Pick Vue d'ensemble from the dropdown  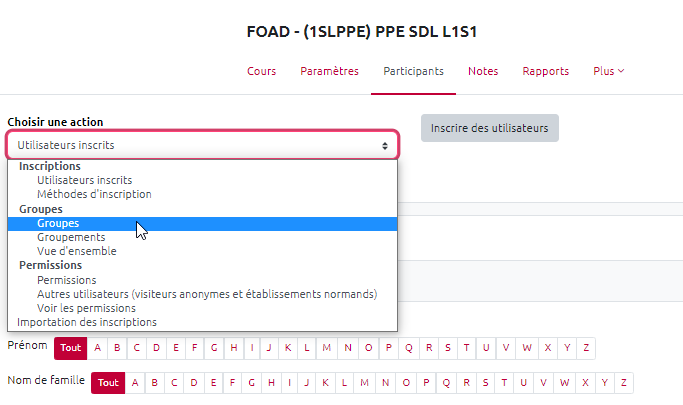76,251
